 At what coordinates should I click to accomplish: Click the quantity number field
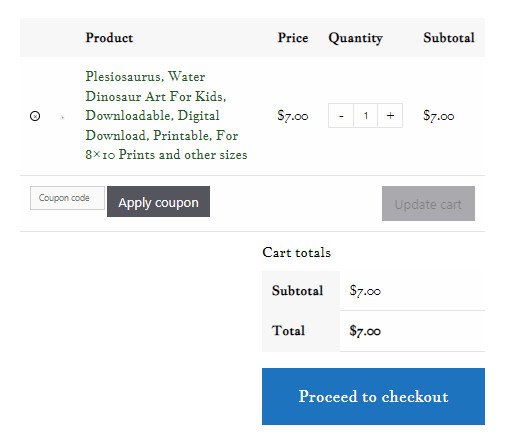coord(366,116)
